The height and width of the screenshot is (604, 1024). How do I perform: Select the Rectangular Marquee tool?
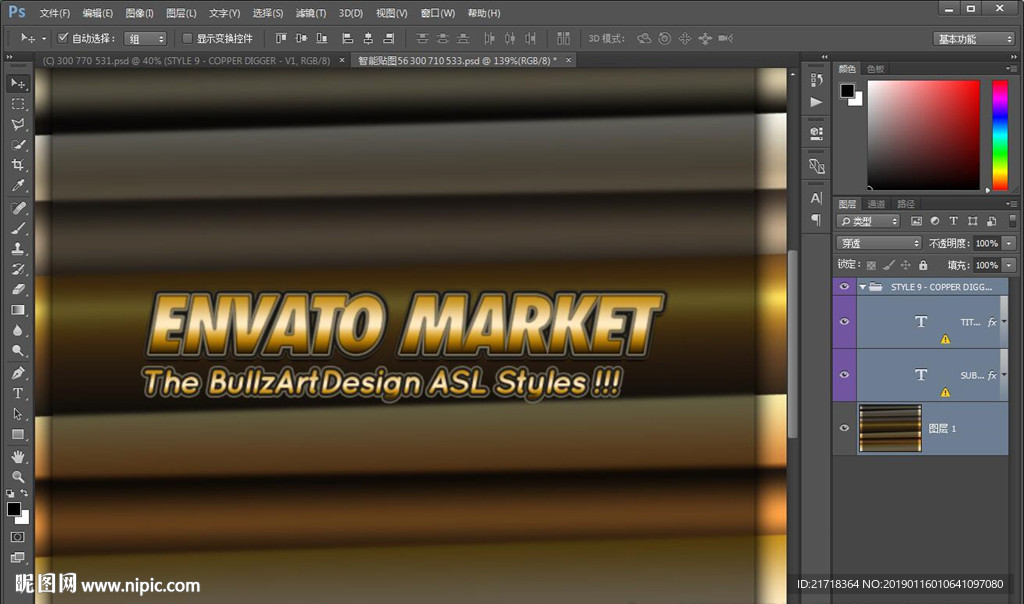[x=18, y=104]
